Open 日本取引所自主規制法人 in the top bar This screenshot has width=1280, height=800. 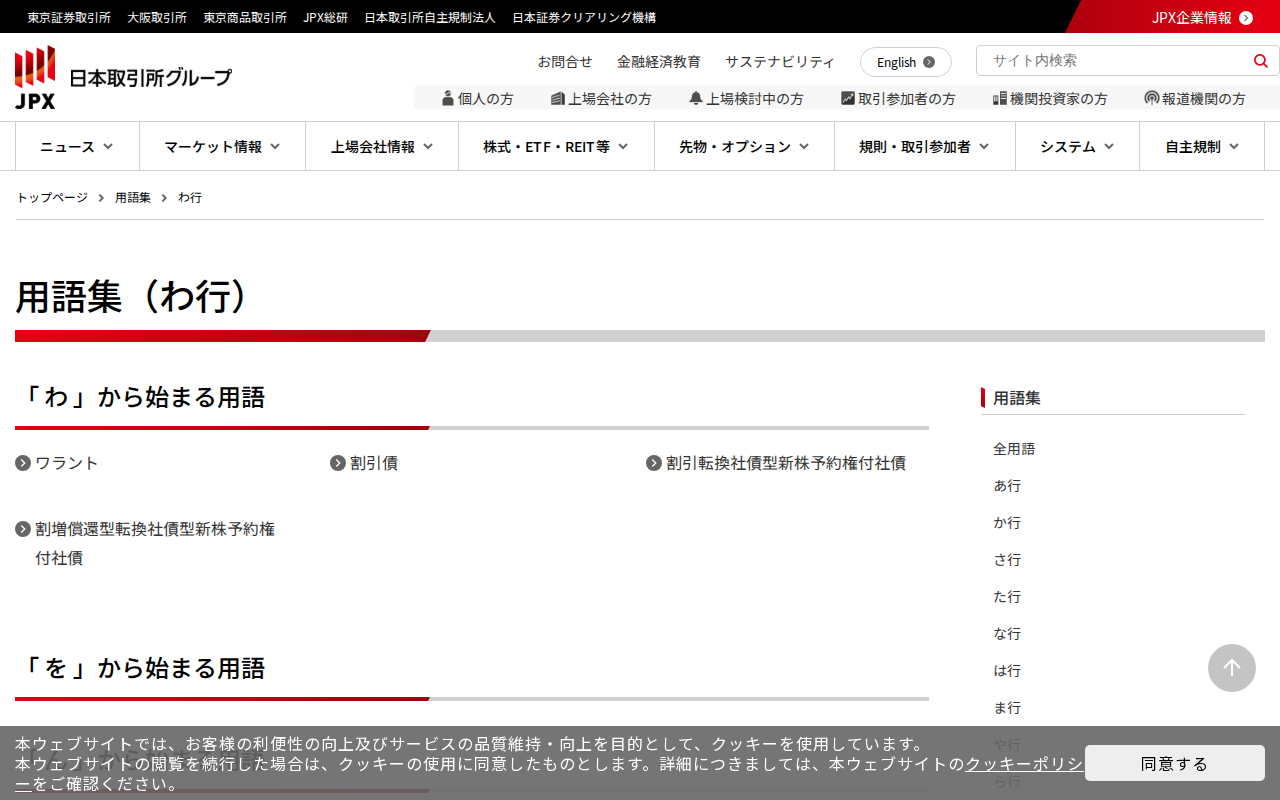(430, 17)
